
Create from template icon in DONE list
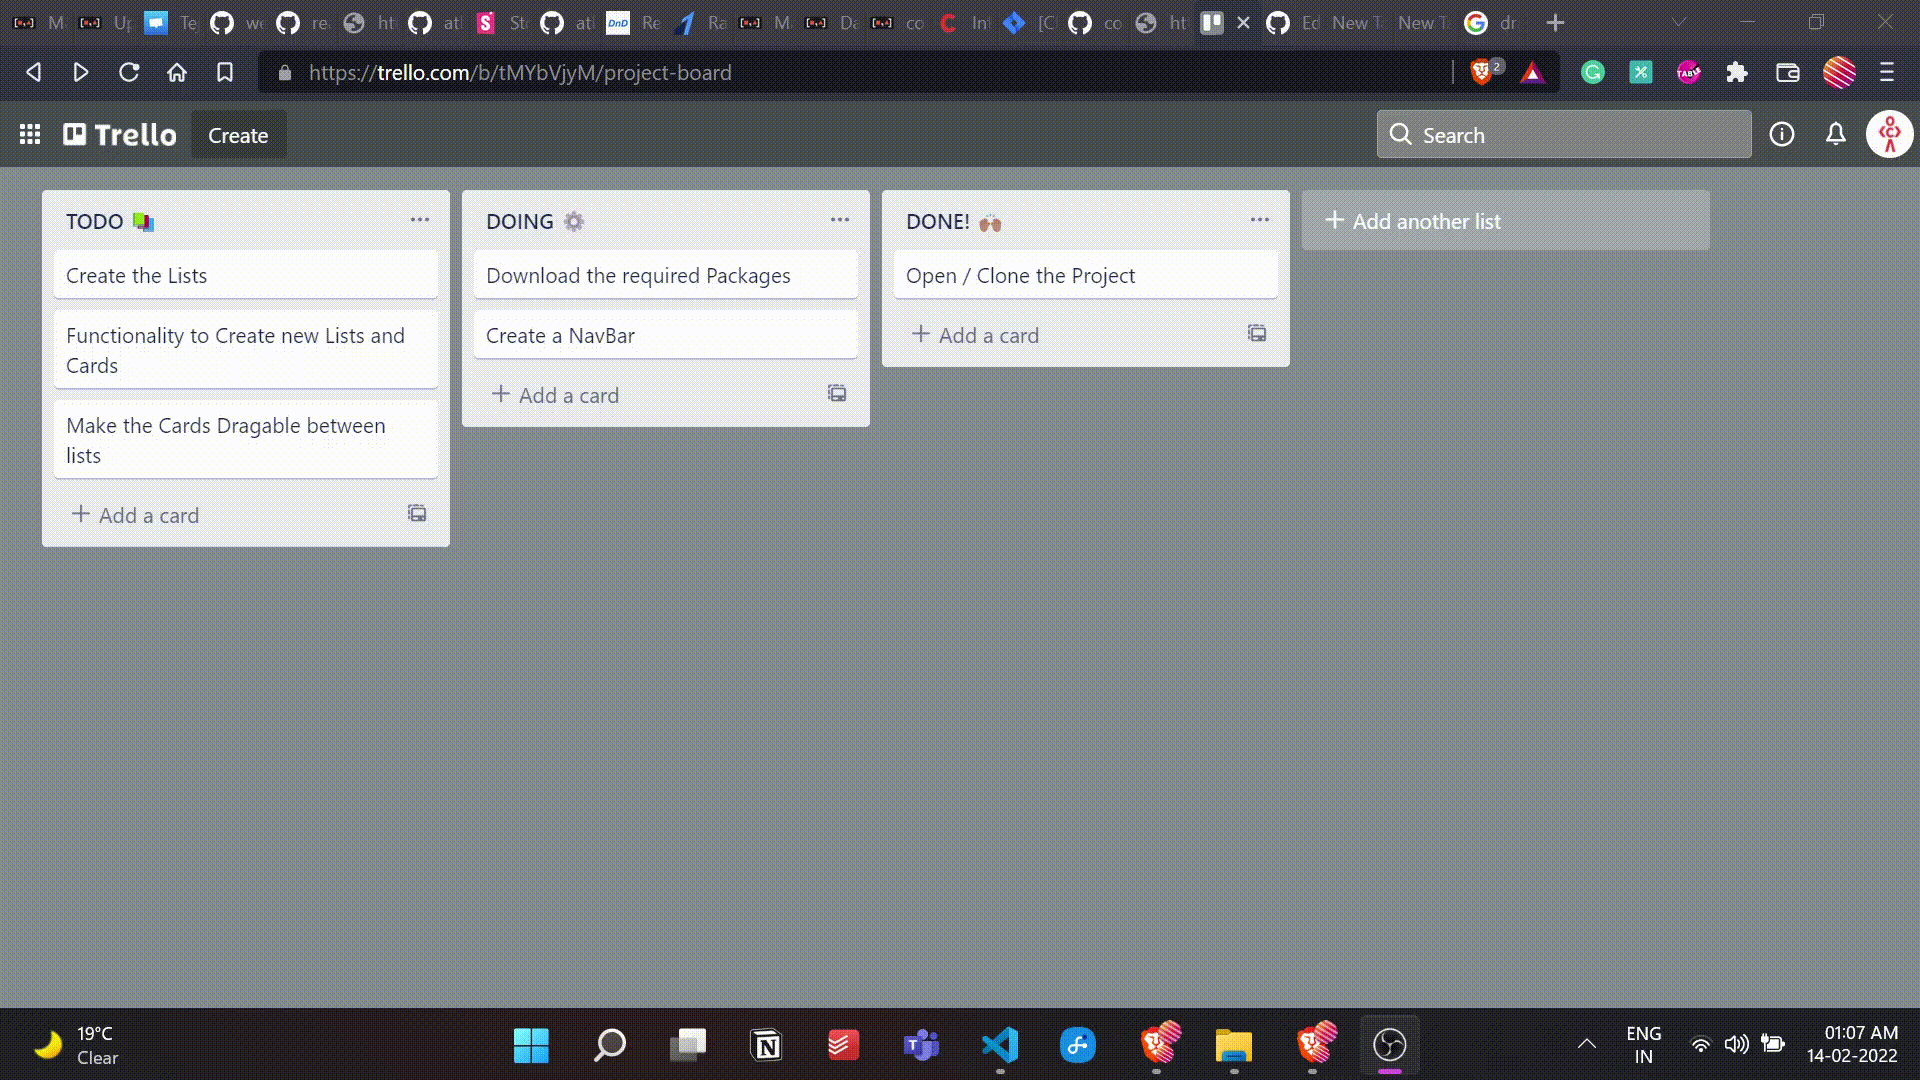pyautogui.click(x=1257, y=333)
